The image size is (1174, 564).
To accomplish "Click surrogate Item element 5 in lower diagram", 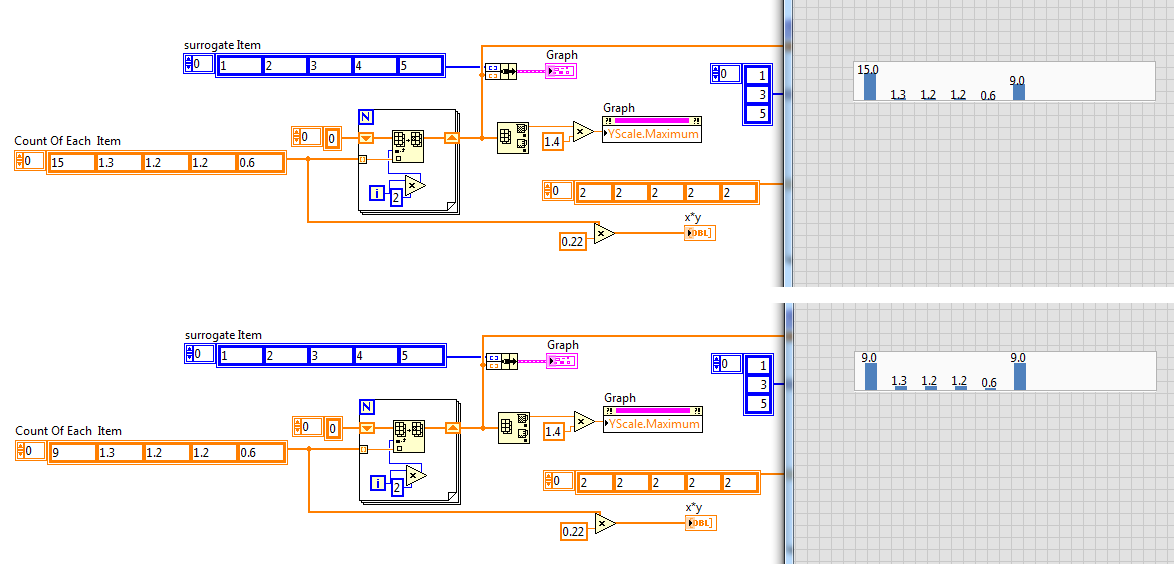I will (x=421, y=355).
